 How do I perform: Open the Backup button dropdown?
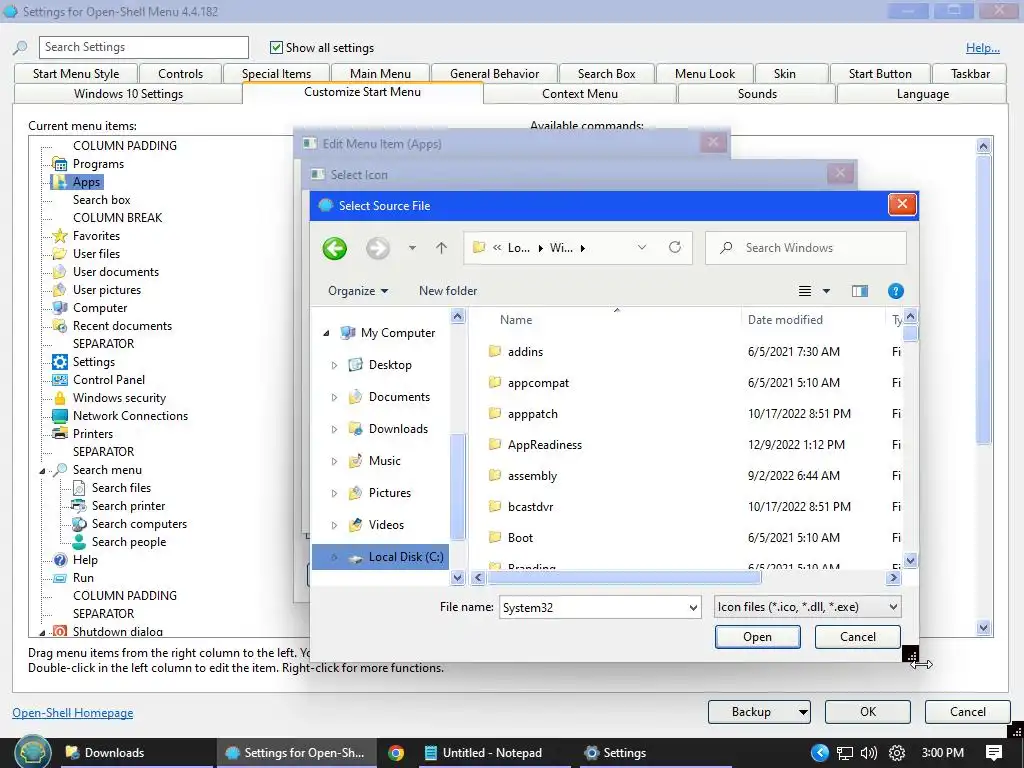point(803,712)
